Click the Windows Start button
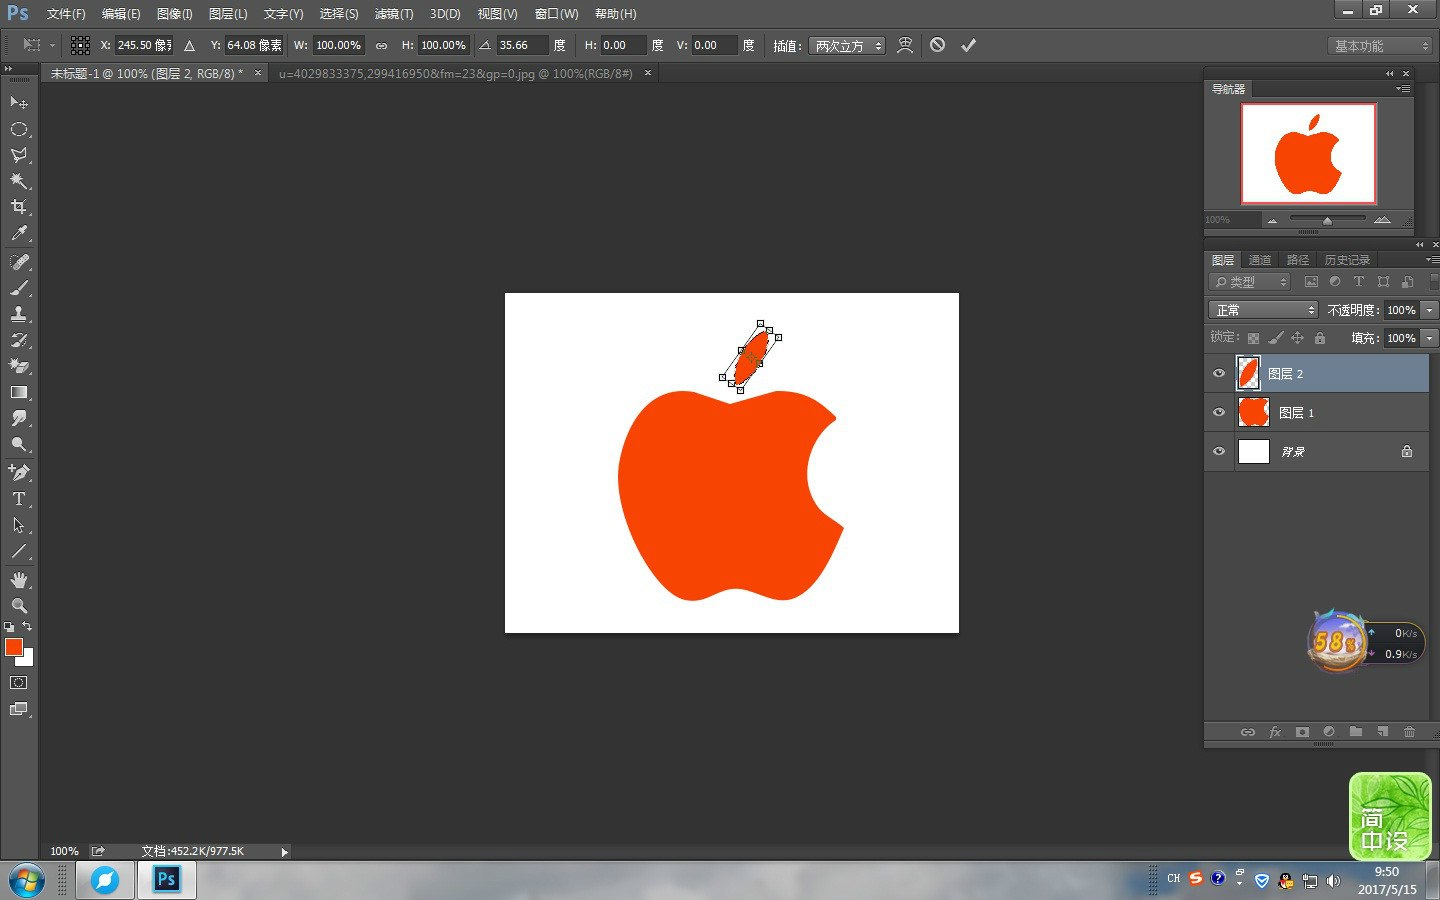Viewport: 1440px width, 900px height. pyautogui.click(x=27, y=881)
